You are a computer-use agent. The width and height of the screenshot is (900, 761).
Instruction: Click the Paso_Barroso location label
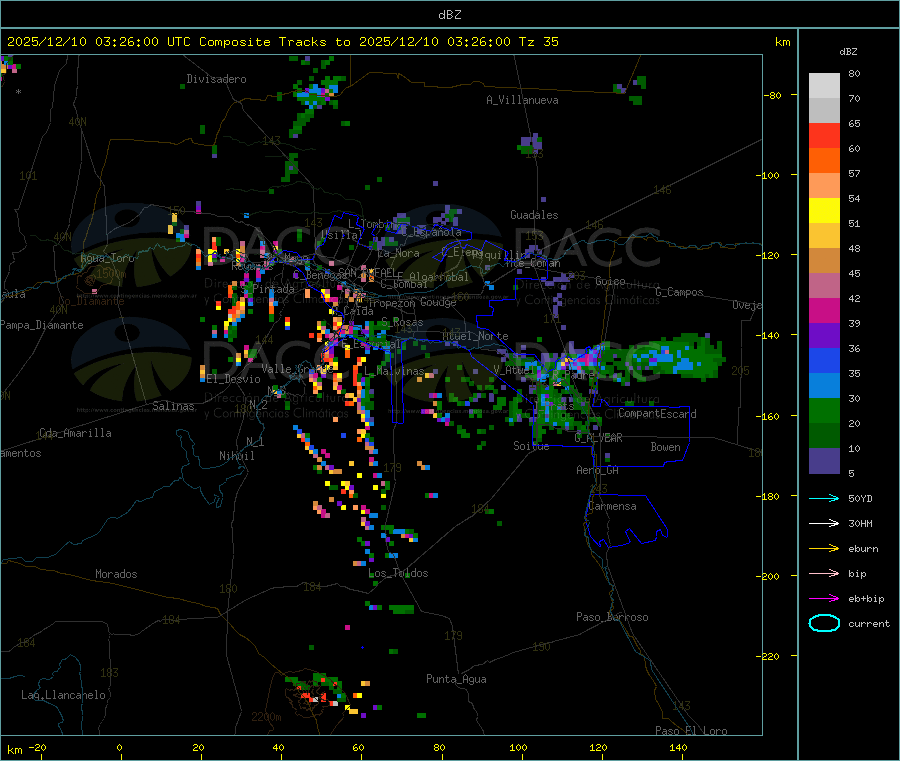612,618
